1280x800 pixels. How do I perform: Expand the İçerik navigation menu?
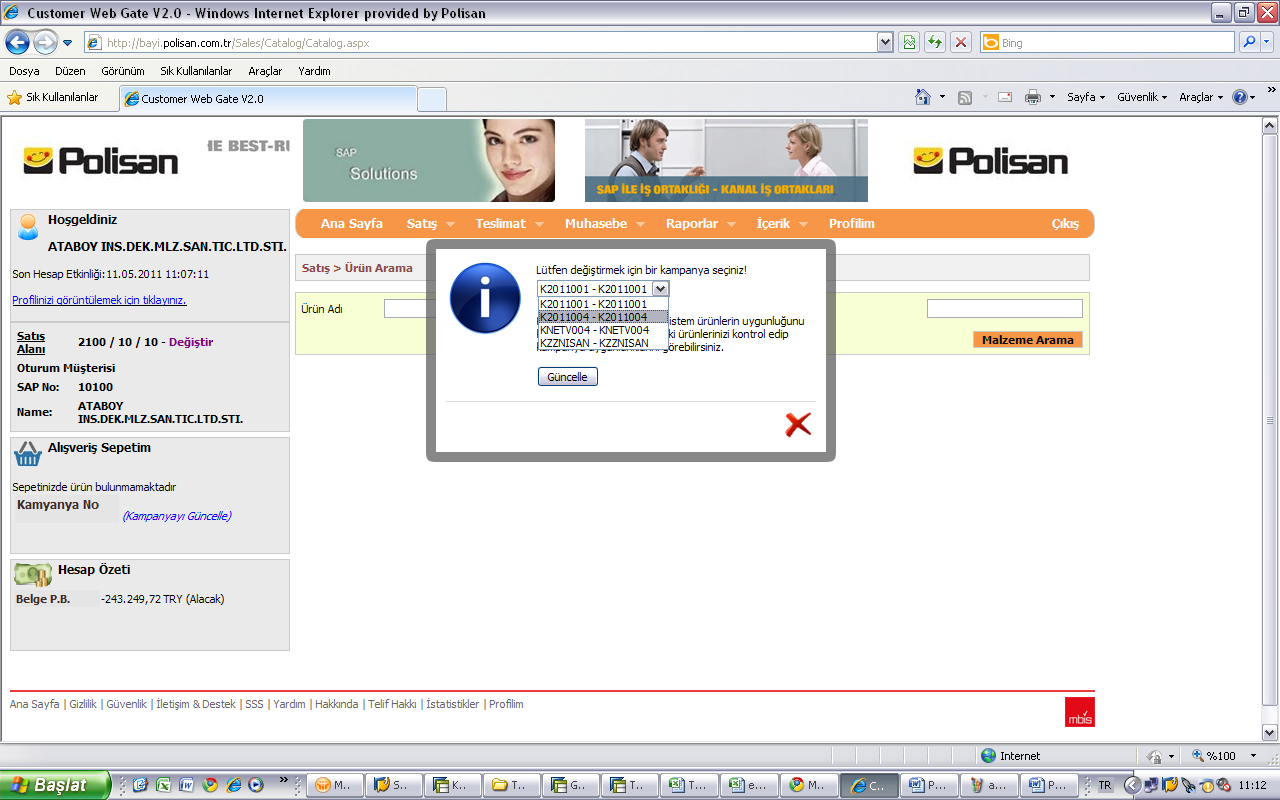(782, 224)
